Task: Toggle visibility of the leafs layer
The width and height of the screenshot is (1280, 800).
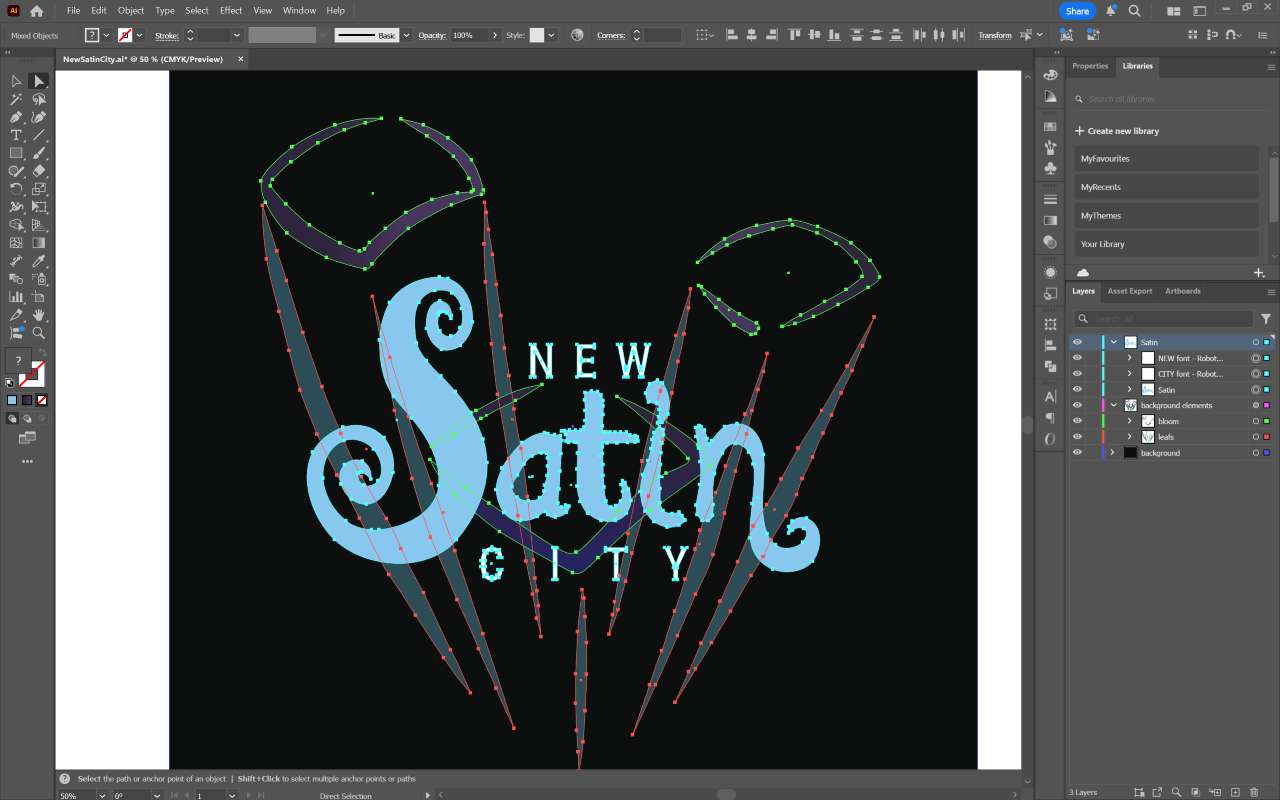Action: pyautogui.click(x=1077, y=437)
